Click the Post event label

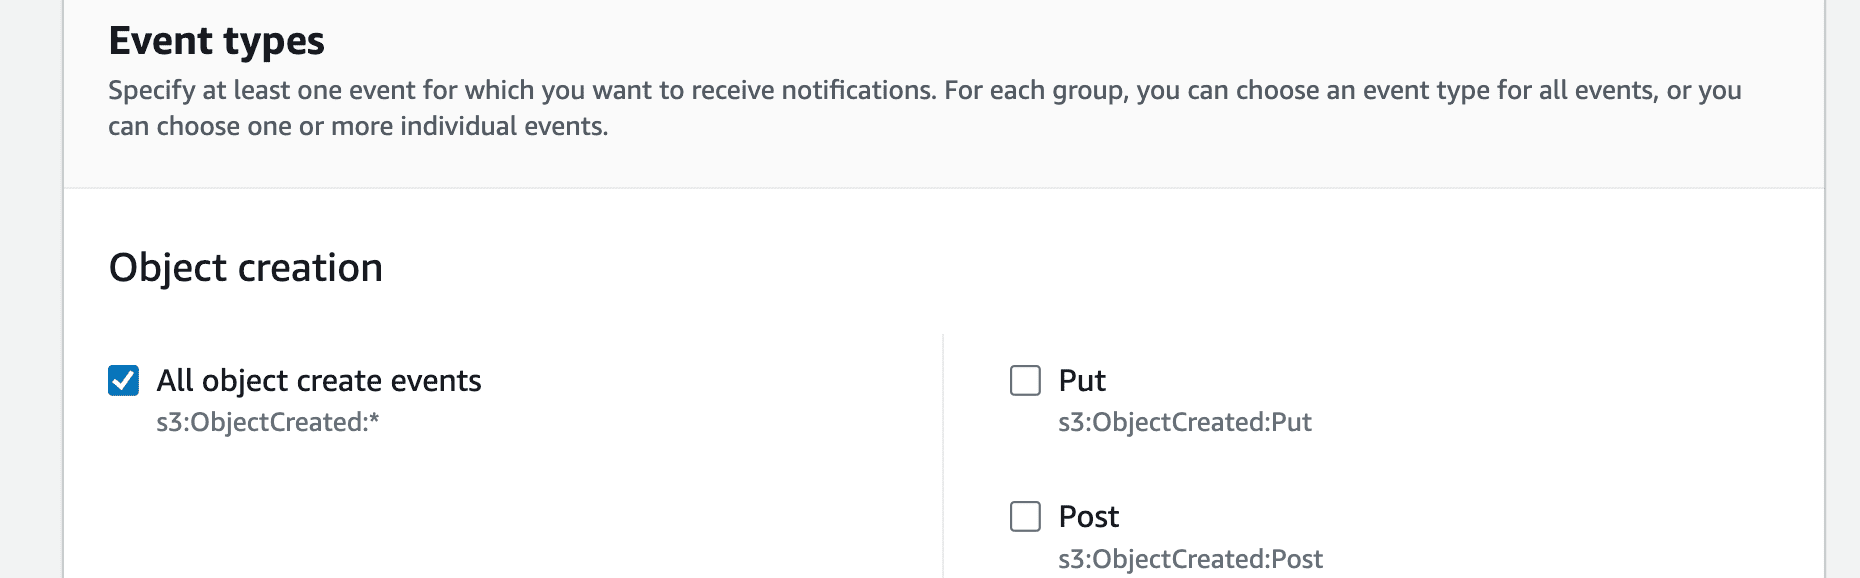(1090, 517)
